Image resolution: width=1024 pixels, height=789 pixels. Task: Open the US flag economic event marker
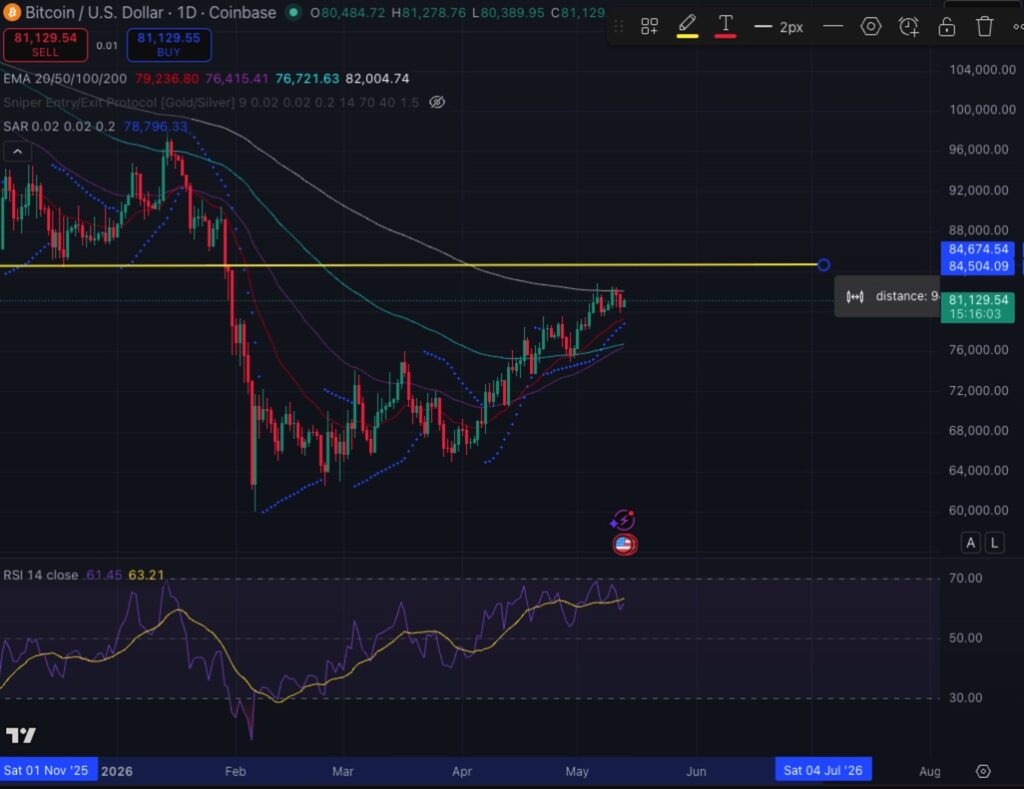pyautogui.click(x=625, y=544)
